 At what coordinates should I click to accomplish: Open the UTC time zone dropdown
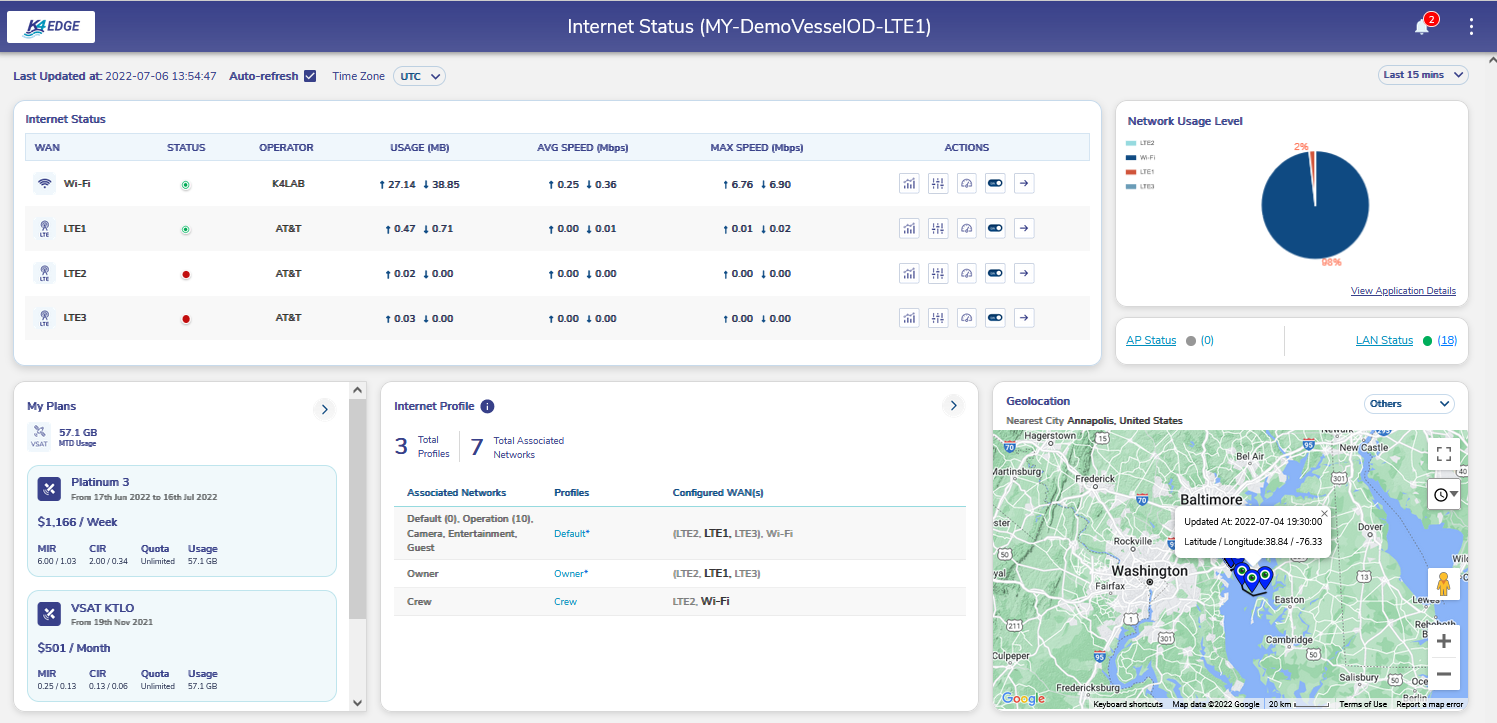[419, 76]
